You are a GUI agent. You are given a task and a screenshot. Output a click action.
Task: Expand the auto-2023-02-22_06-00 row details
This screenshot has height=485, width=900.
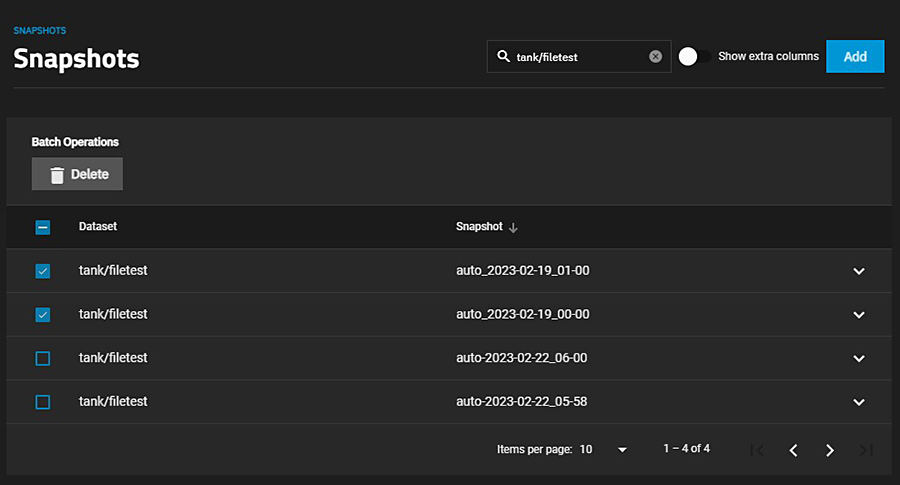tap(858, 358)
